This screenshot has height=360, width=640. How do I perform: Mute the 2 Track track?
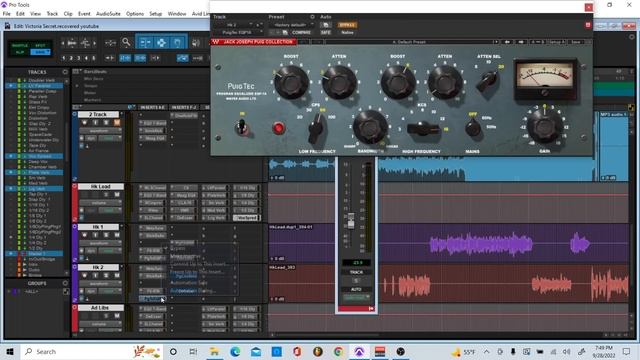click(117, 122)
